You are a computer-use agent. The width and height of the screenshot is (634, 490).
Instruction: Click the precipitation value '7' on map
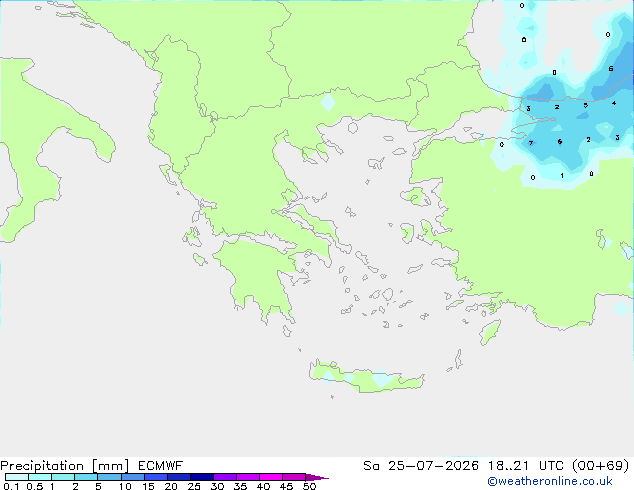tap(531, 143)
